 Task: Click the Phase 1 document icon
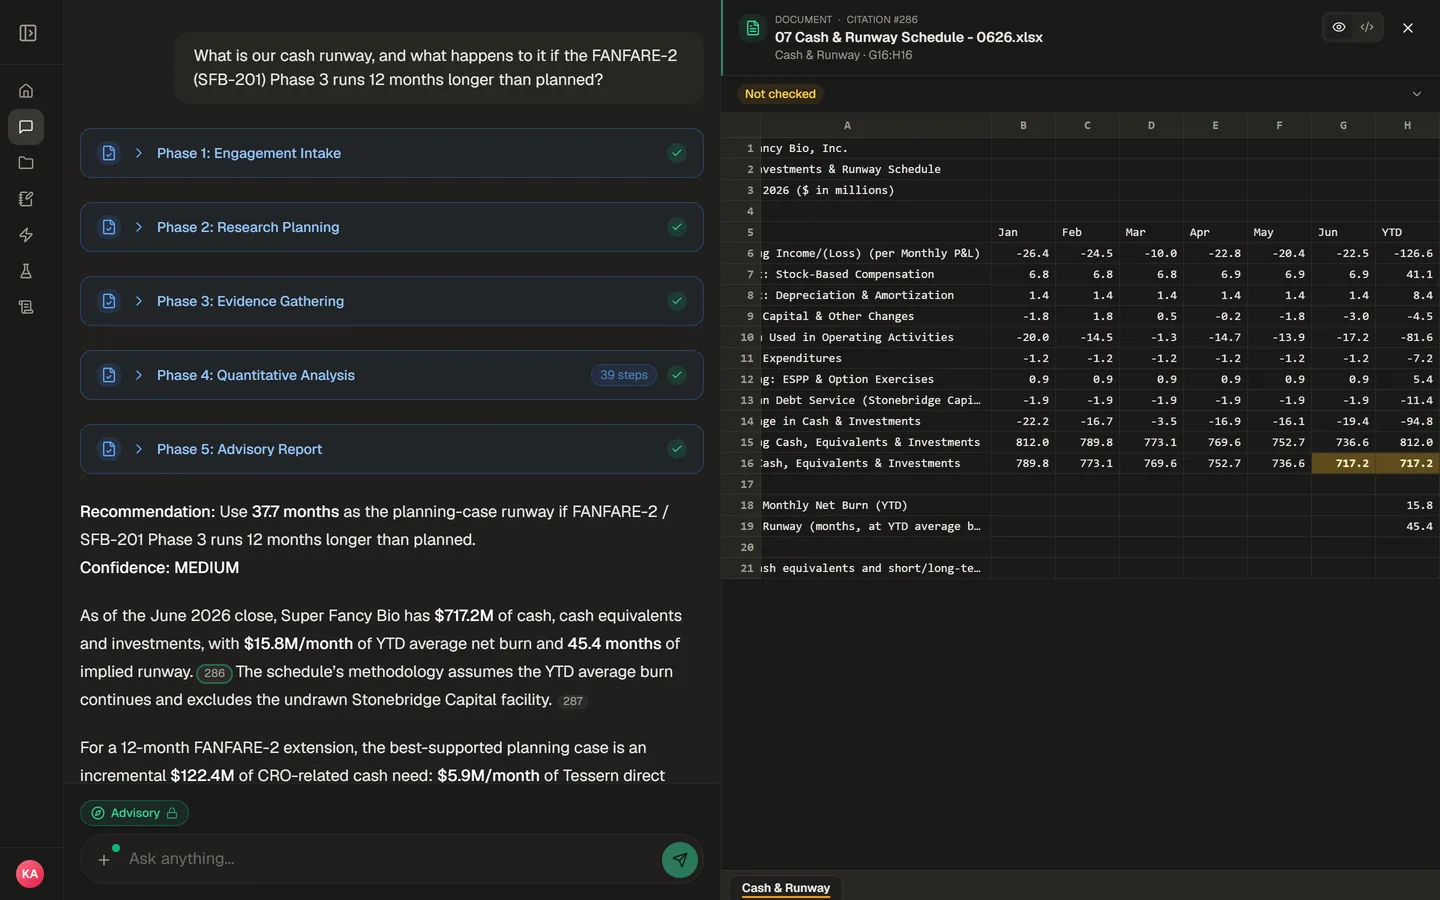pos(109,153)
